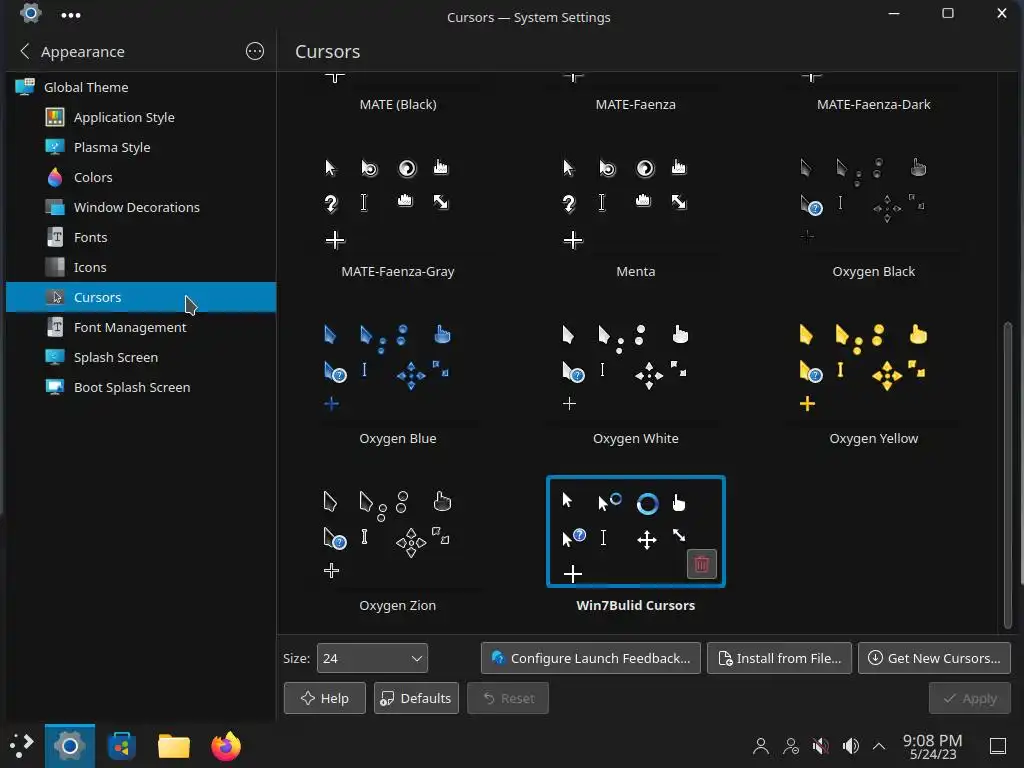The image size is (1024, 768).
Task: Click the MATE (Black) theme label
Action: (x=398, y=104)
